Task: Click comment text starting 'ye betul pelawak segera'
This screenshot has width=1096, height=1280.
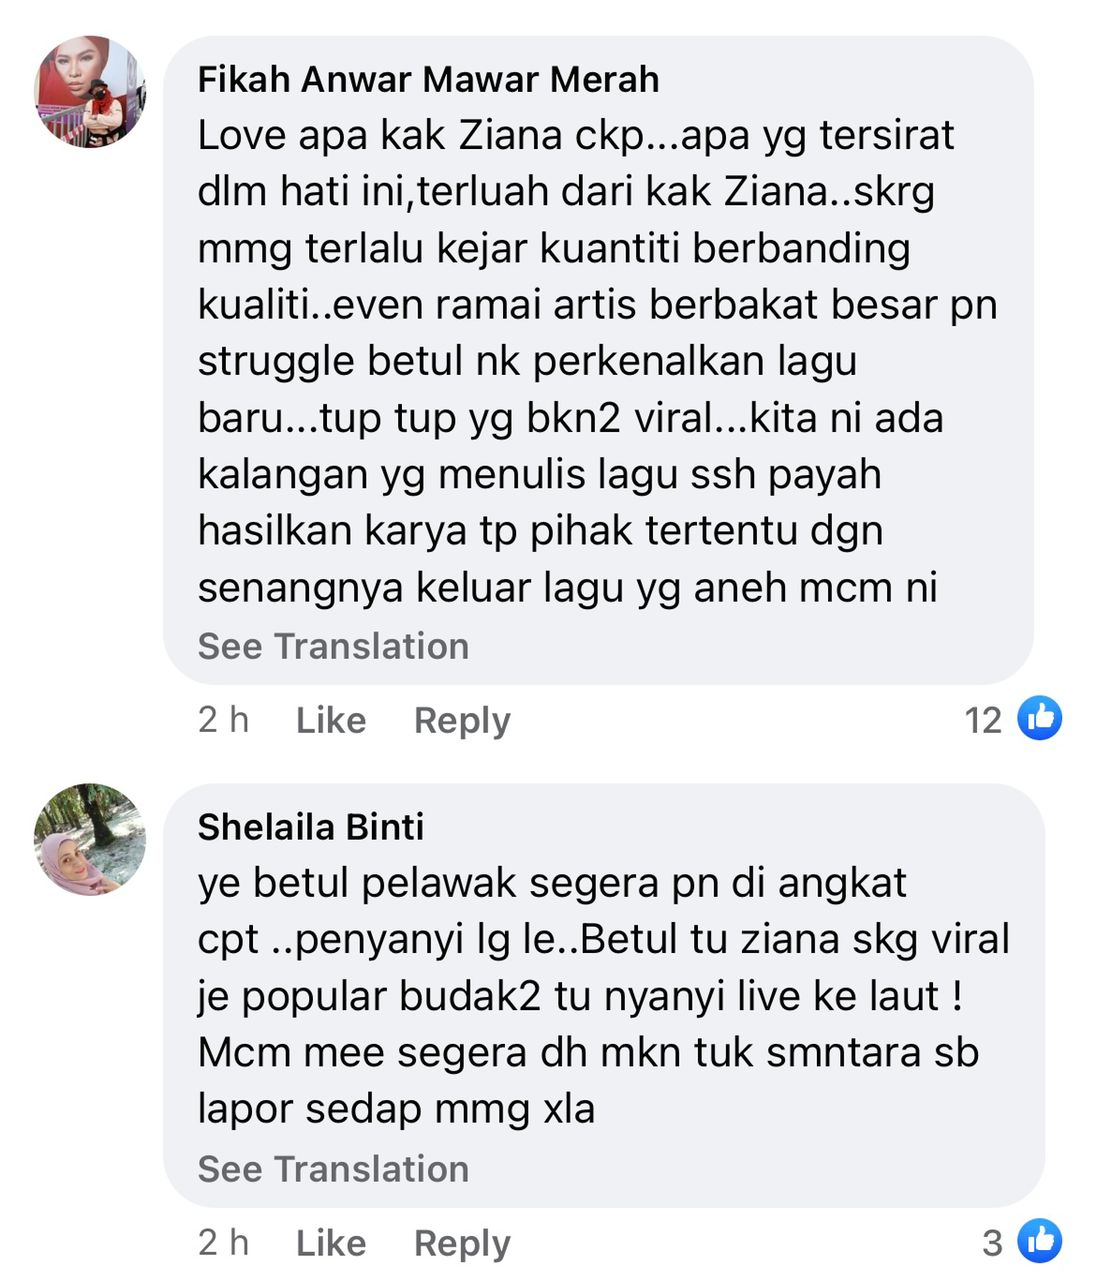Action: tap(603, 995)
